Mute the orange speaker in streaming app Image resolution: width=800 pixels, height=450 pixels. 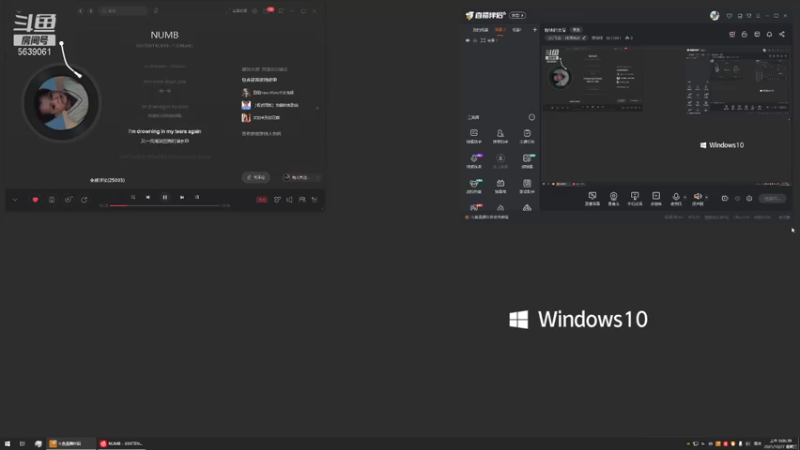pos(697,196)
